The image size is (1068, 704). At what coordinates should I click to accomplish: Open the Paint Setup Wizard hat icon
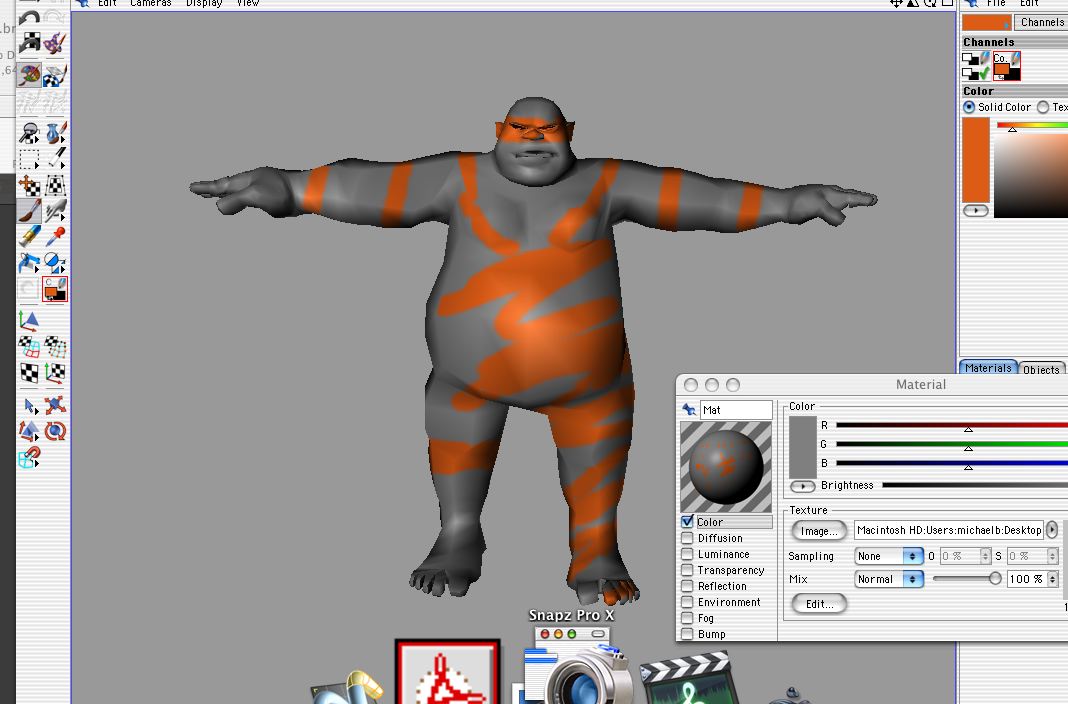(x=54, y=44)
